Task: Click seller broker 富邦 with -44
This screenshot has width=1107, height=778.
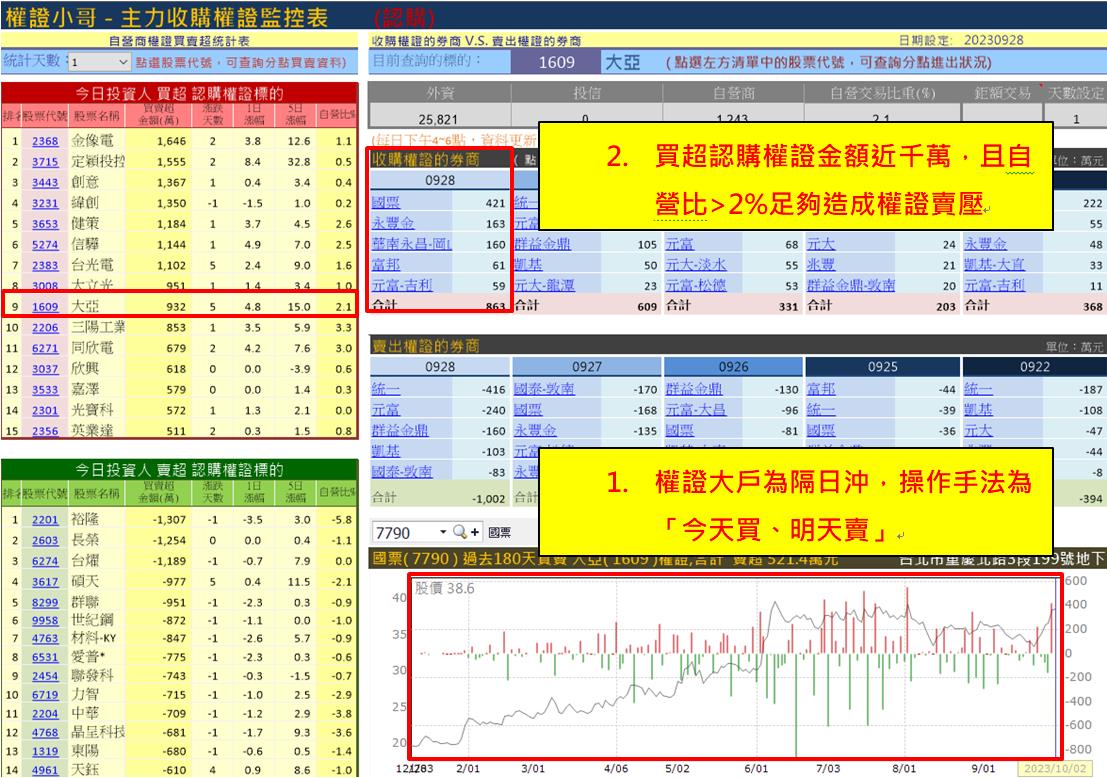Action: [821, 389]
